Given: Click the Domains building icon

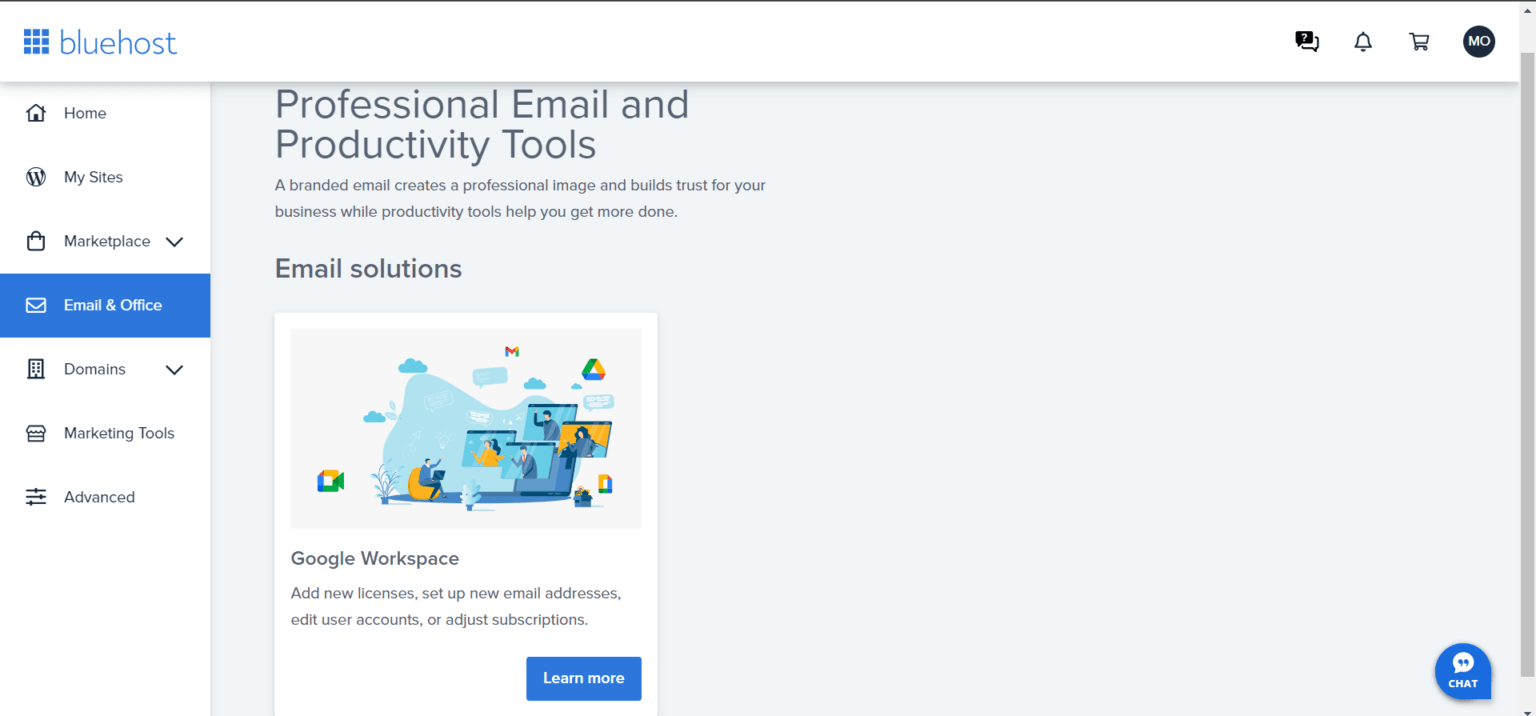Looking at the screenshot, I should click(x=36, y=369).
